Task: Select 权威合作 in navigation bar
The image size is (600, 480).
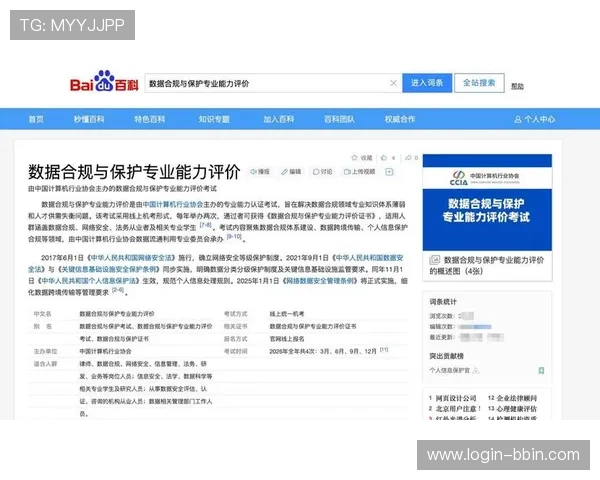Action: pyautogui.click(x=400, y=119)
